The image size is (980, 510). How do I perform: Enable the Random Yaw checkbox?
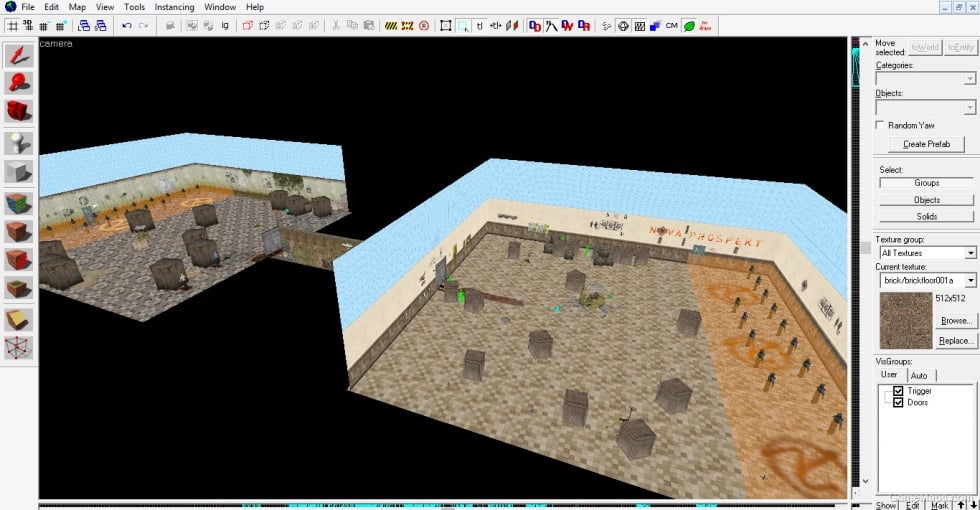(879, 125)
